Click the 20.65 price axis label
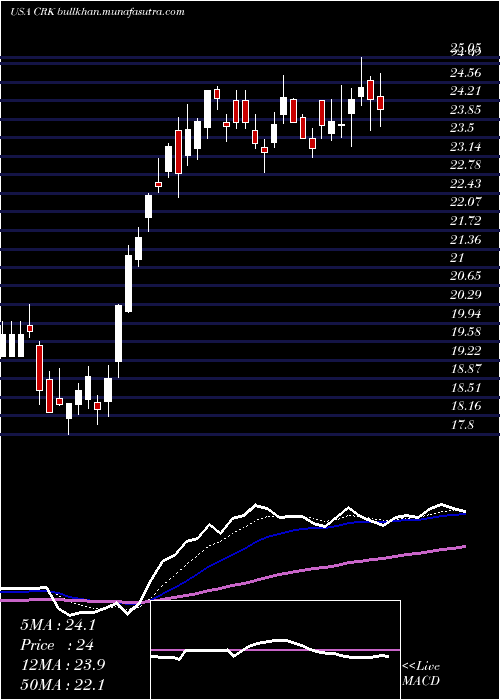Viewport: 500px width, 700px height. (466, 276)
